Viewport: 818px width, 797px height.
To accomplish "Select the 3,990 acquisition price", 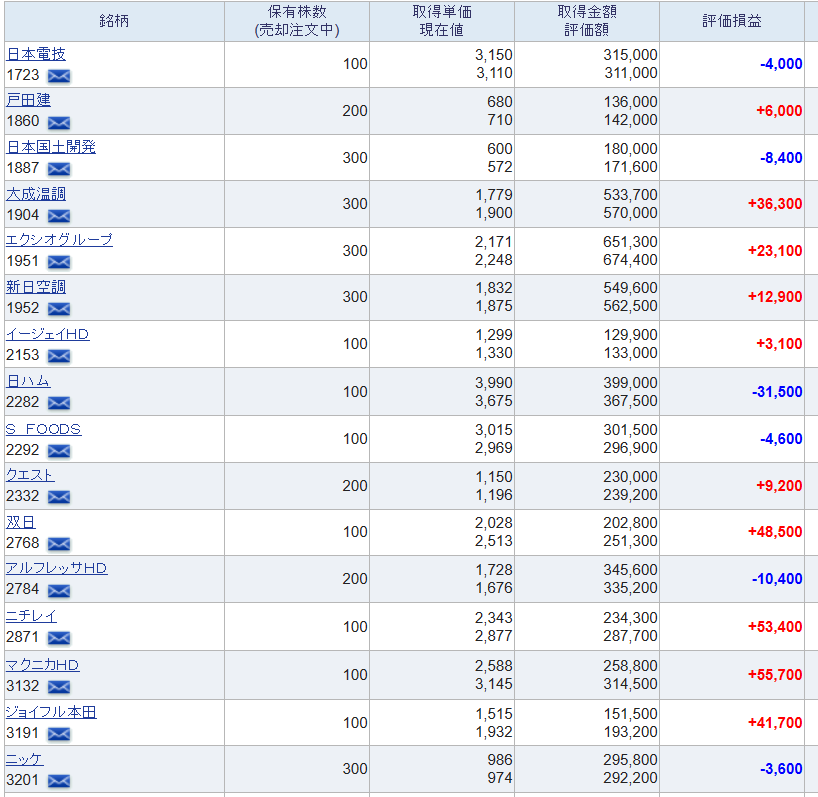I will (494, 383).
